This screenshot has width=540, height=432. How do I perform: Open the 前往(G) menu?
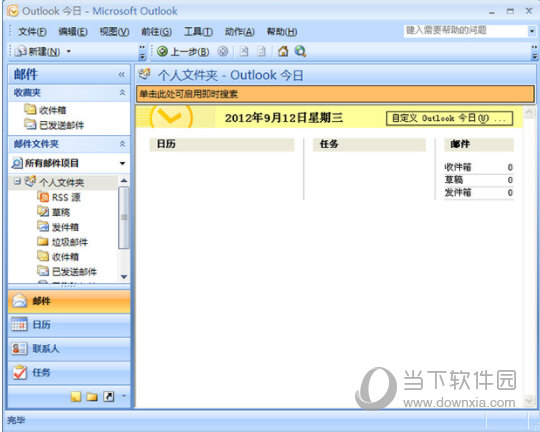click(x=156, y=32)
